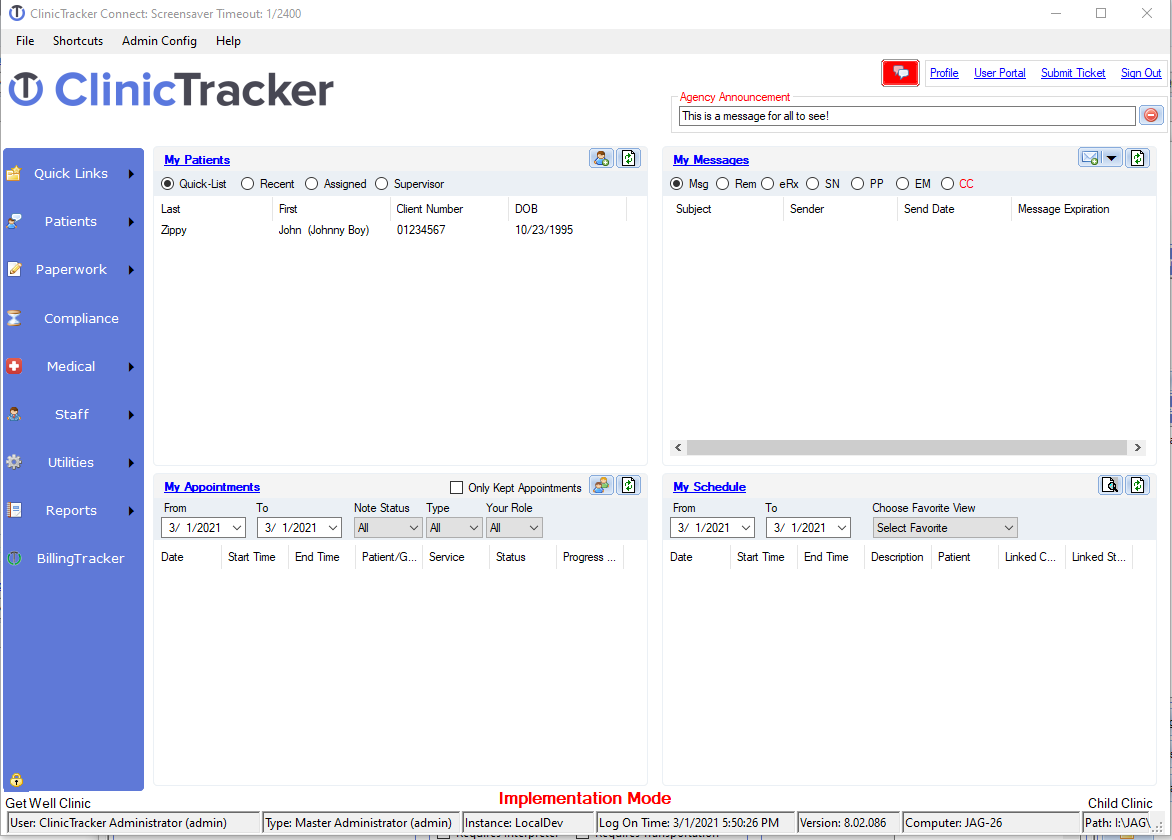Refresh the My Schedule panel
1172x840 pixels.
1138,485
